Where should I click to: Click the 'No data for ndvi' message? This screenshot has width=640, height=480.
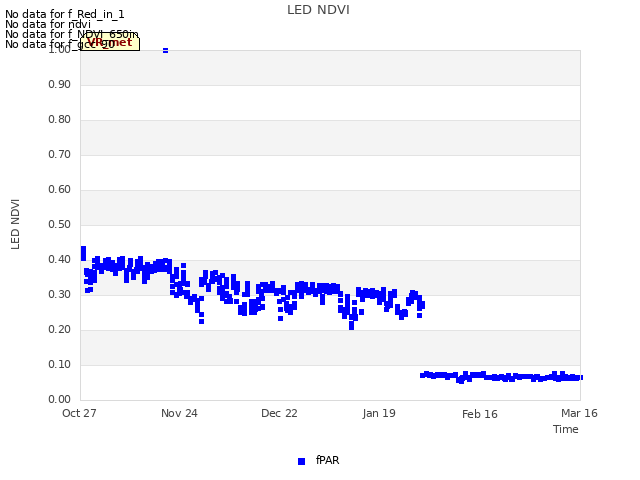click(48, 24)
